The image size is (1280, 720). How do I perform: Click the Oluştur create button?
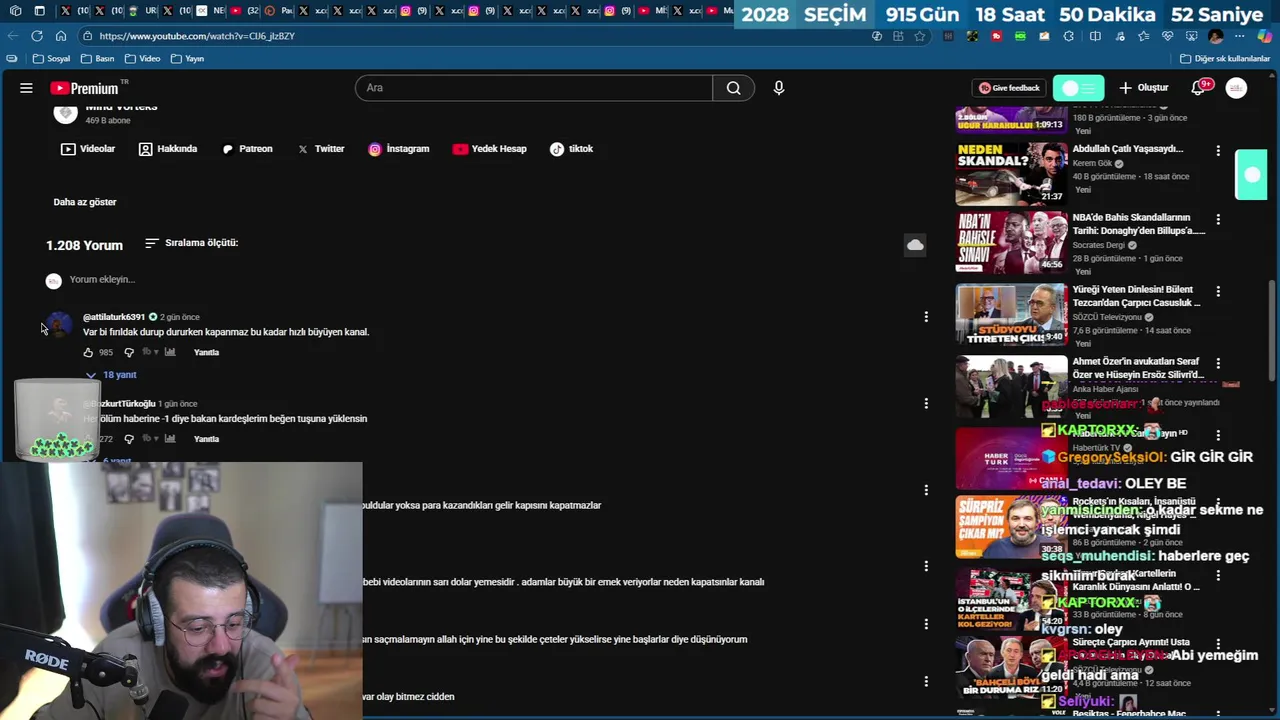click(1144, 88)
